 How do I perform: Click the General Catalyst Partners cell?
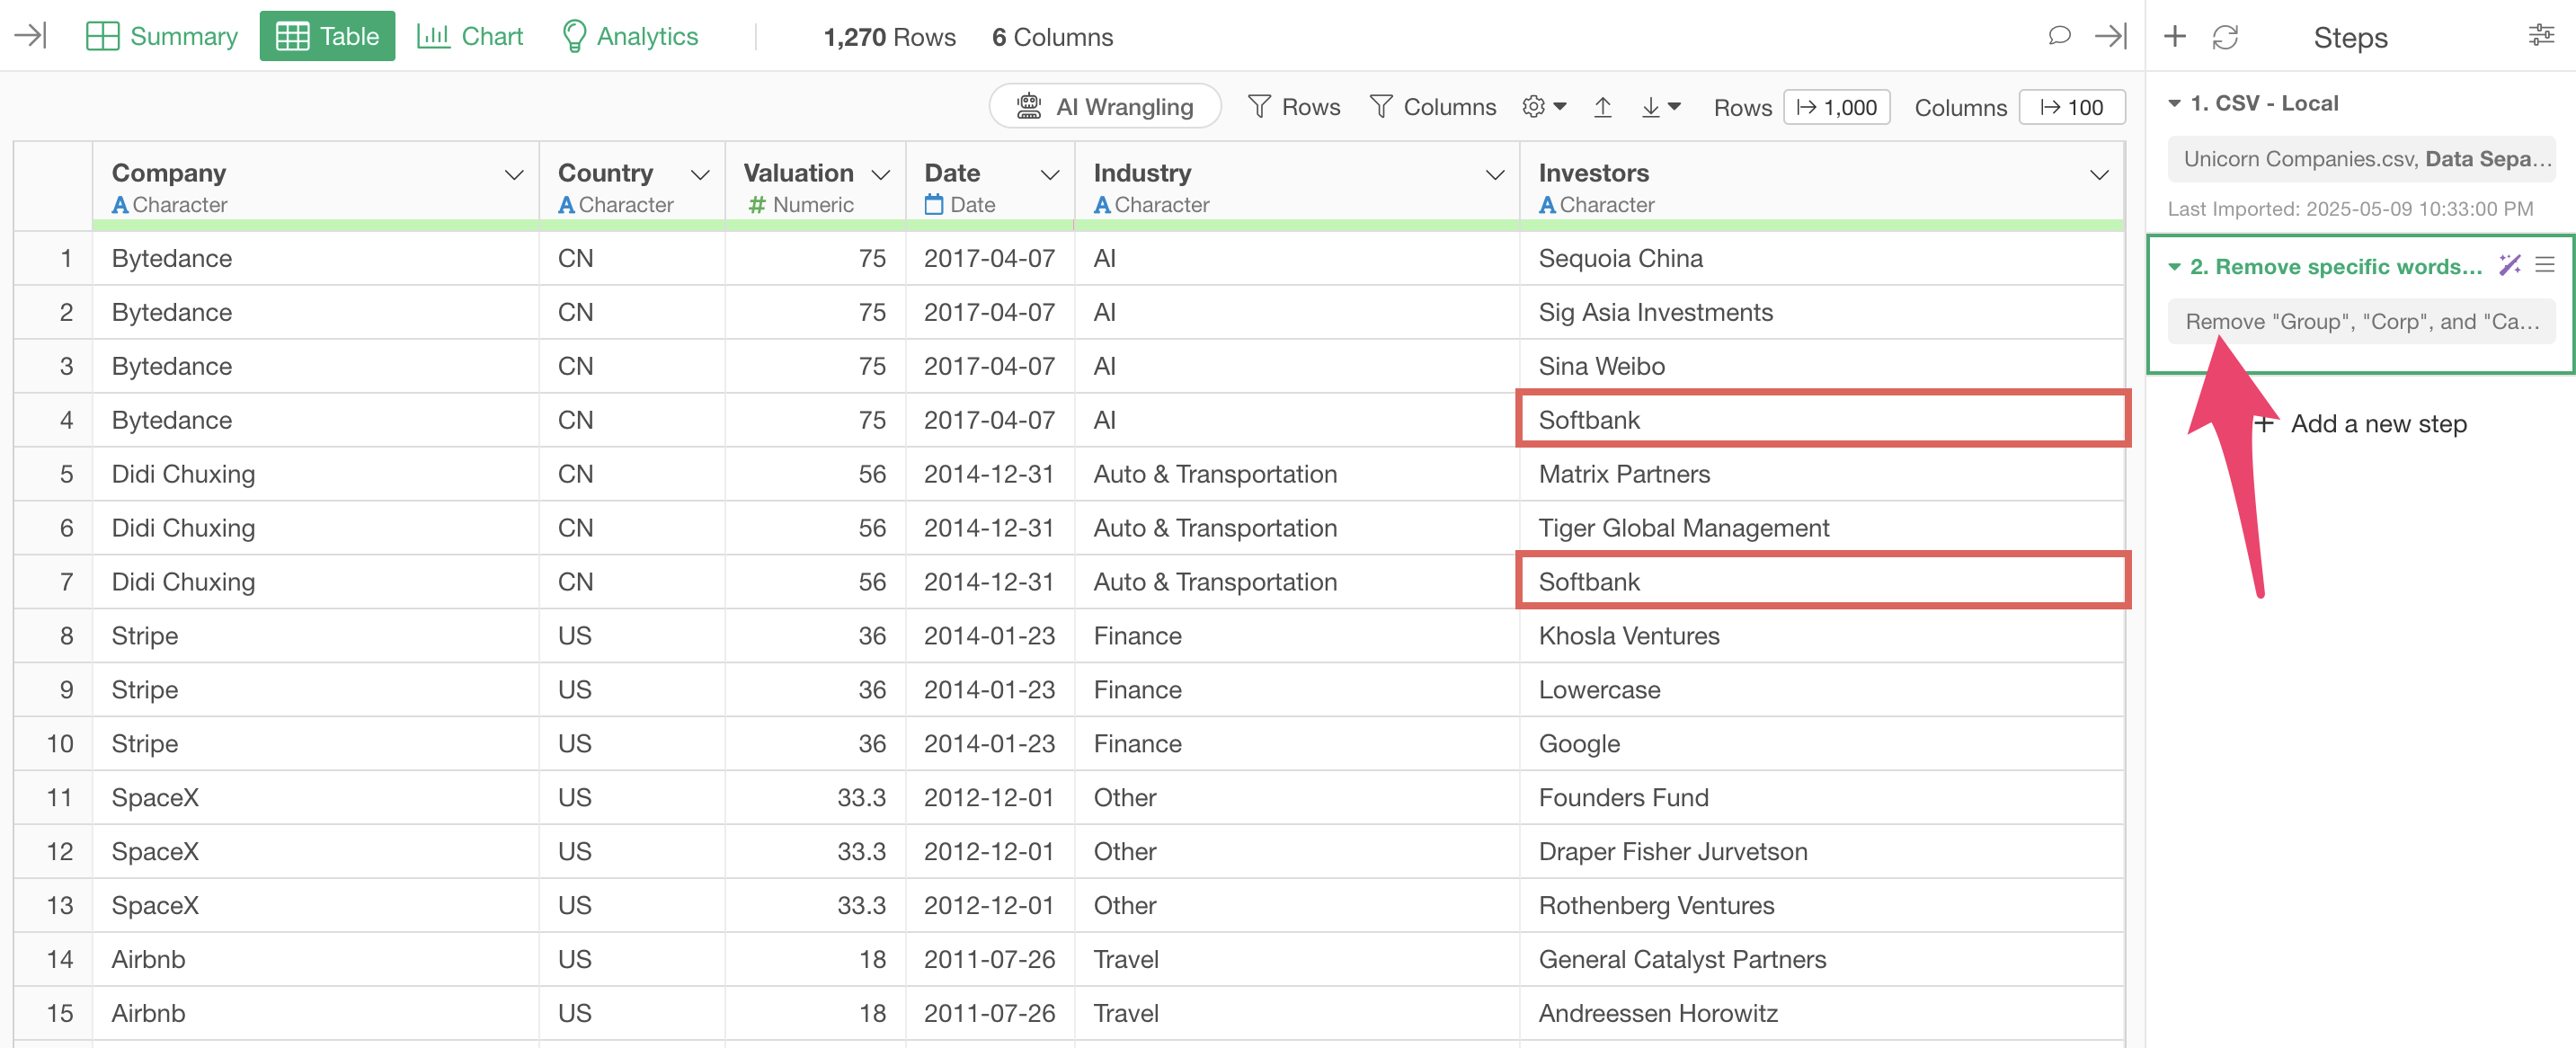[x=1821, y=960]
